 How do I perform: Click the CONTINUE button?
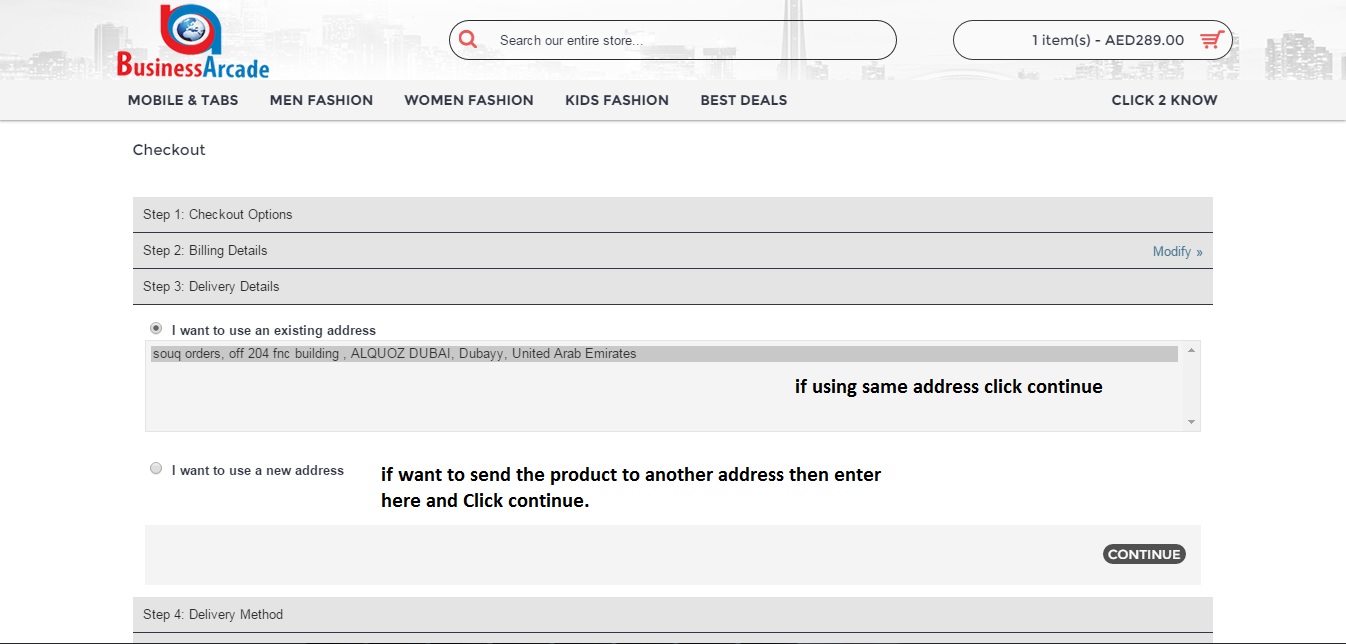click(1144, 554)
